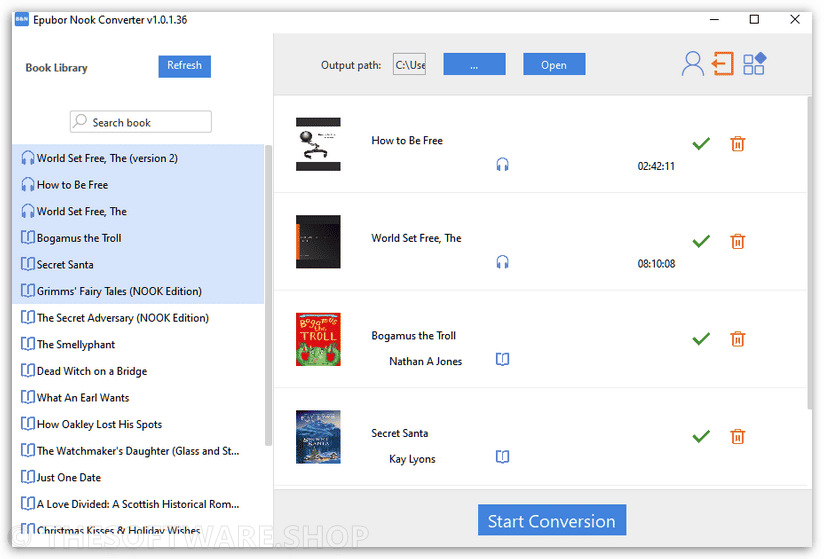Click book icon beside Kay Lyons
Screen dimensions: 824x559
[x=502, y=457]
